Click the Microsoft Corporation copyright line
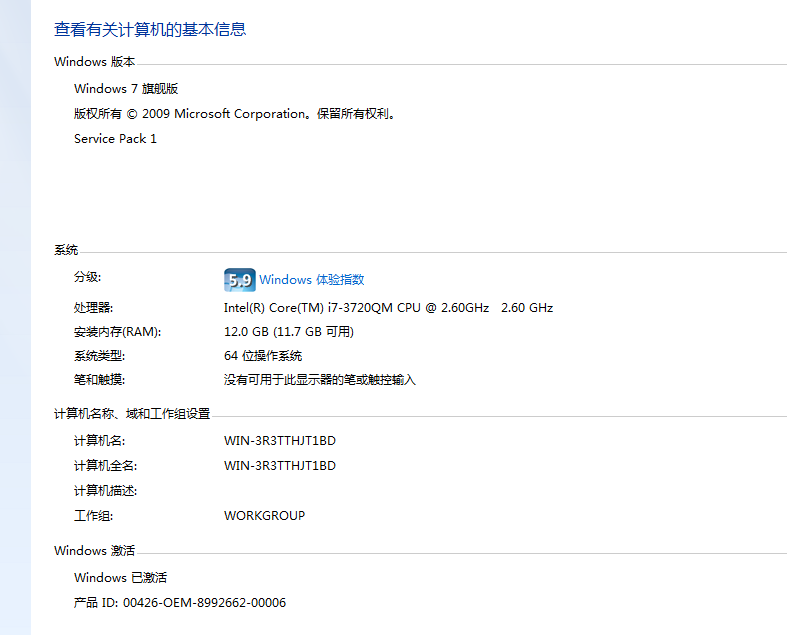Image resolution: width=787 pixels, height=635 pixels. (235, 114)
